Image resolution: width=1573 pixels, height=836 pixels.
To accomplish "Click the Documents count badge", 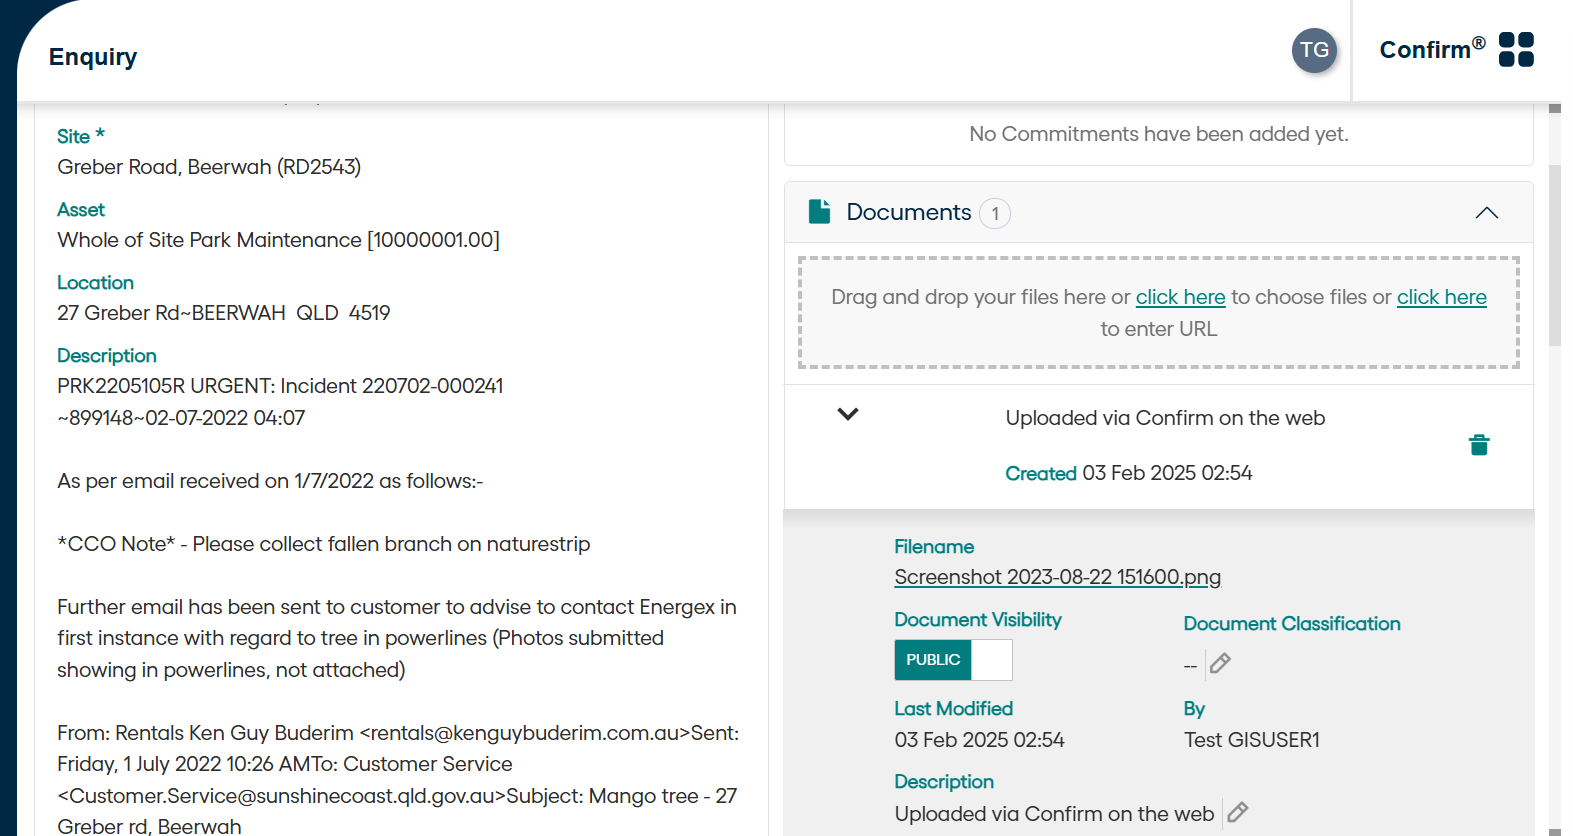I will point(995,213).
